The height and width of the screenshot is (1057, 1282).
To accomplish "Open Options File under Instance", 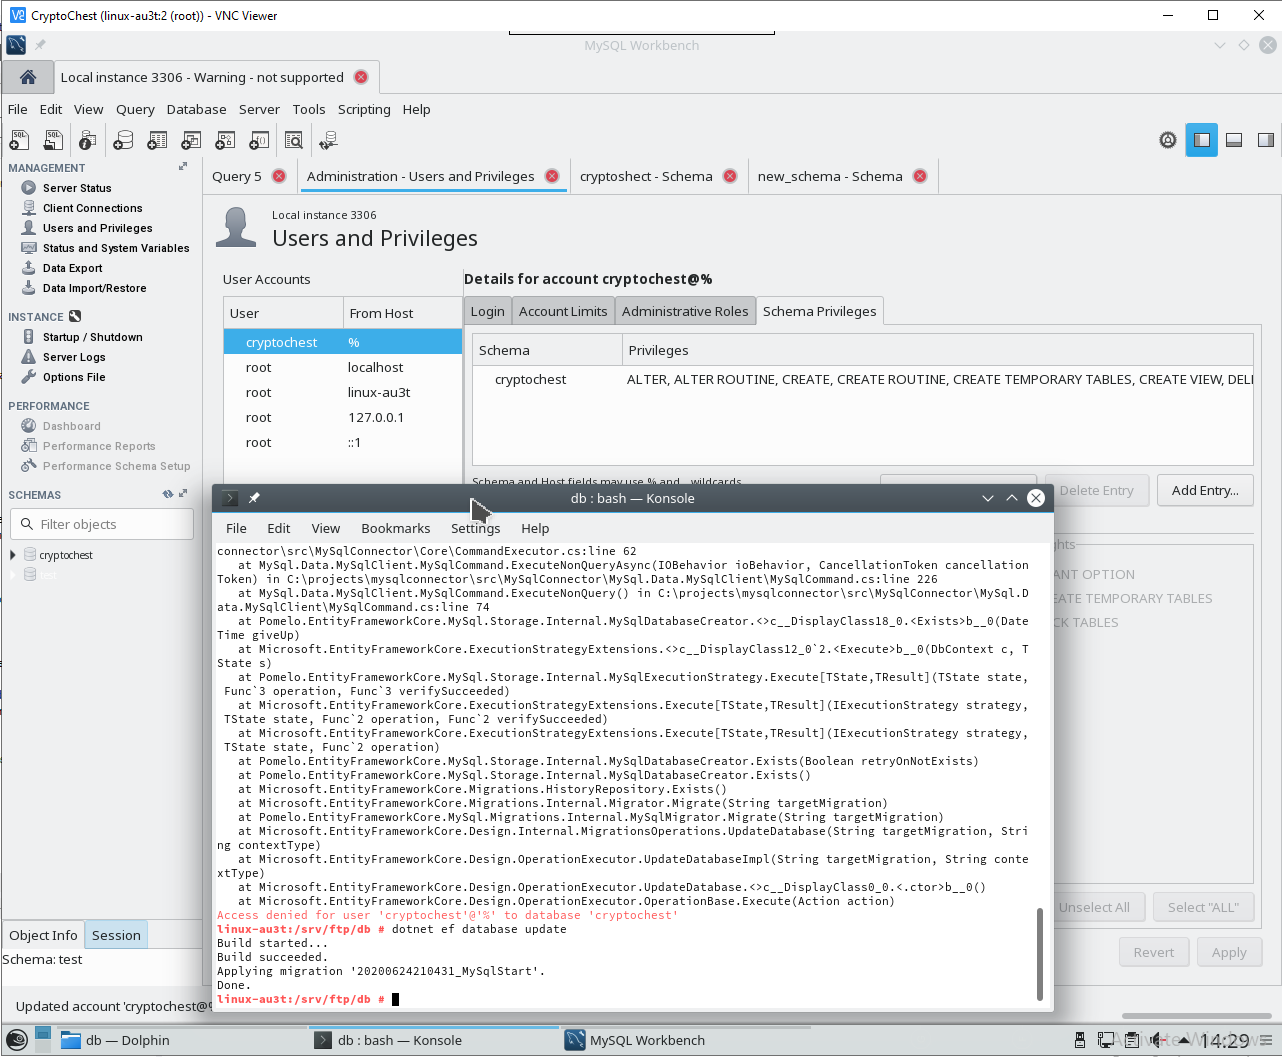I will (74, 377).
